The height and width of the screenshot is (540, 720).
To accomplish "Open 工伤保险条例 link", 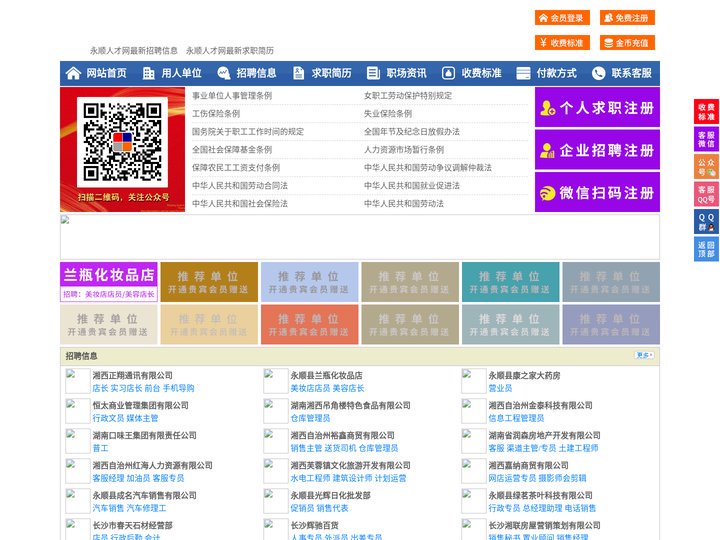I will coord(216,113).
